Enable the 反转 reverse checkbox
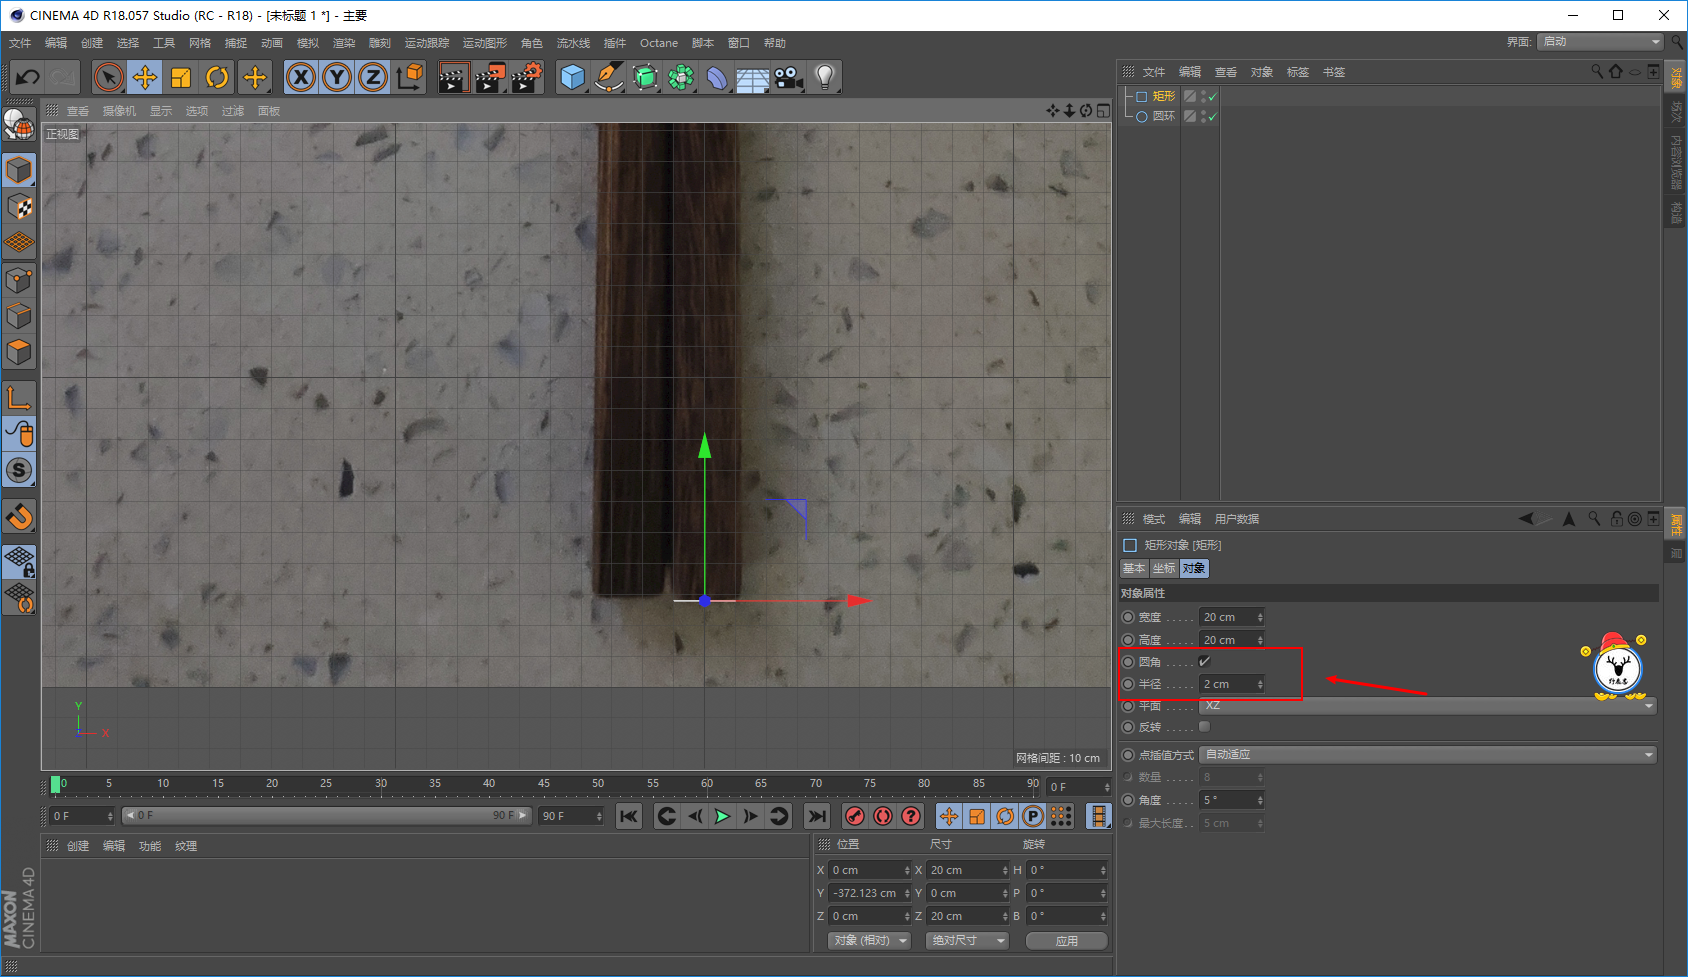Screen dimensions: 1688x977 click(x=1204, y=727)
